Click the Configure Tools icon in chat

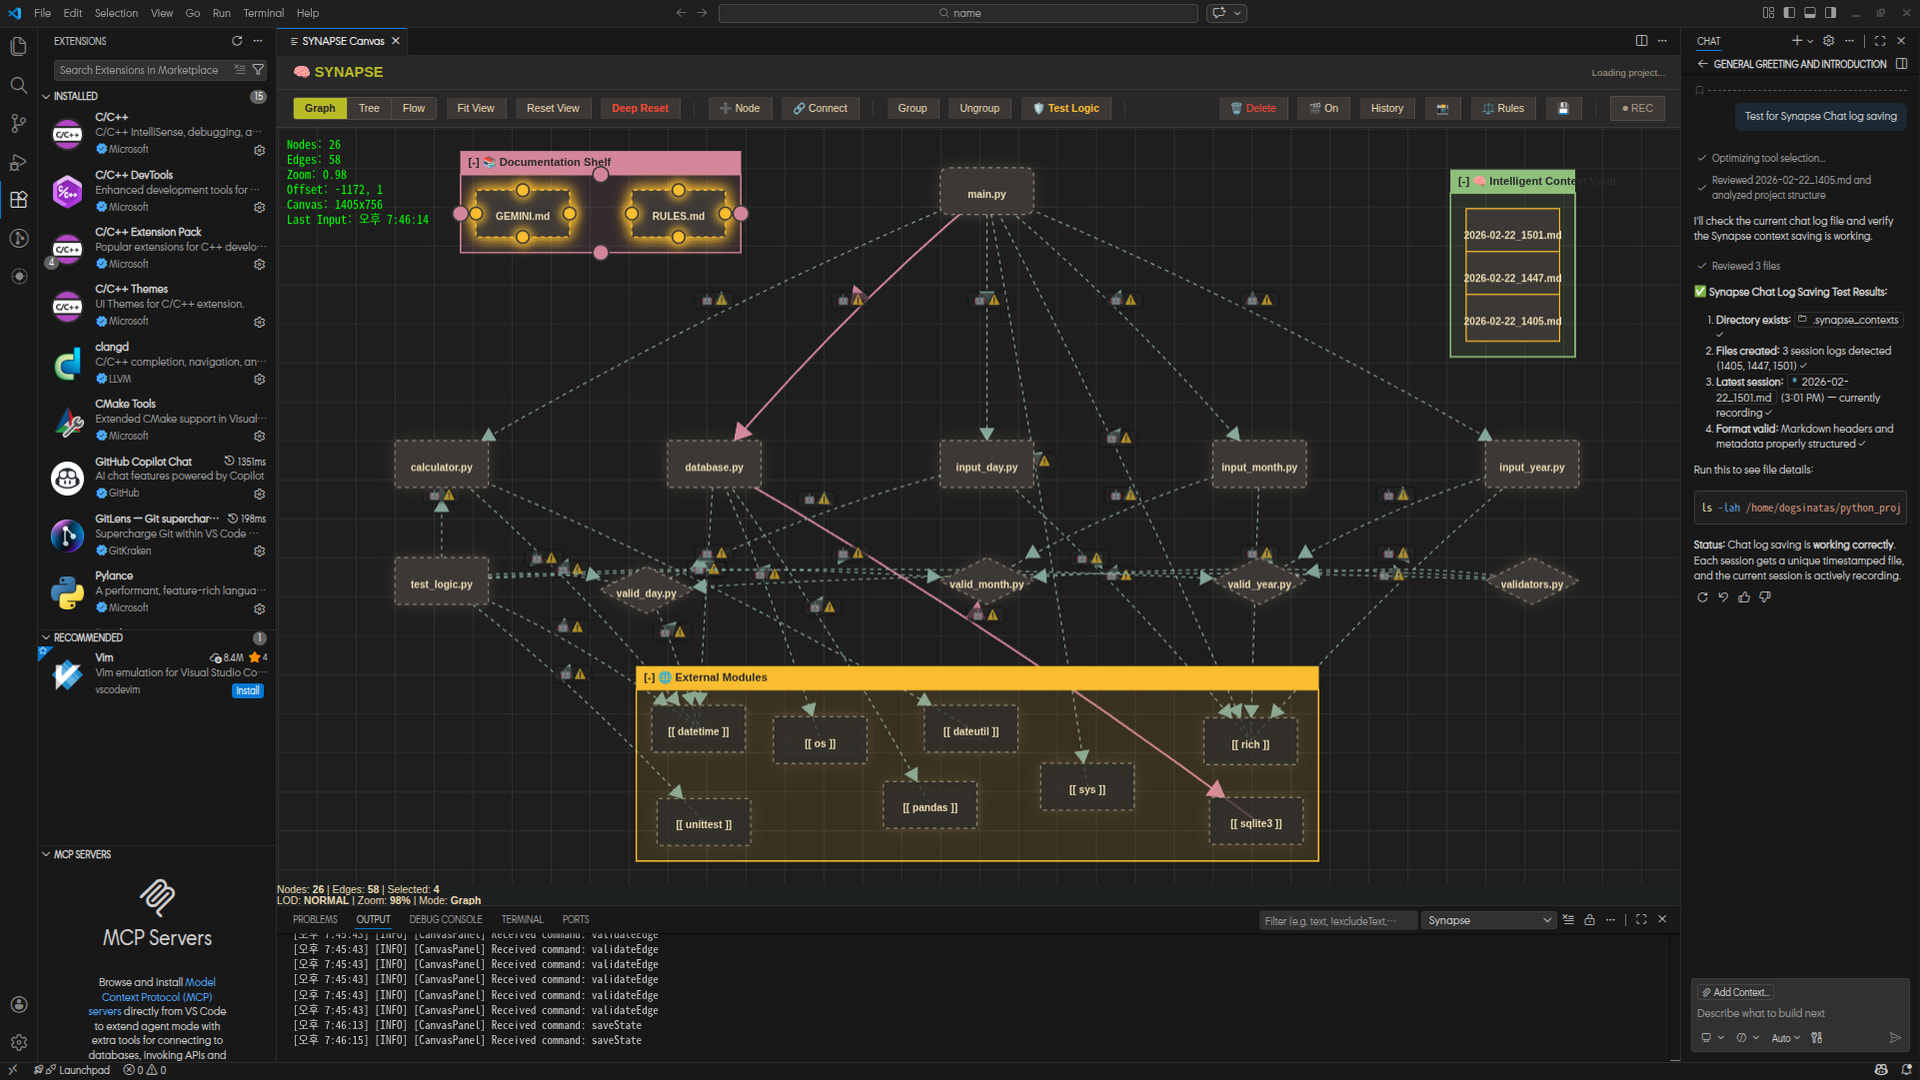pos(1816,1038)
